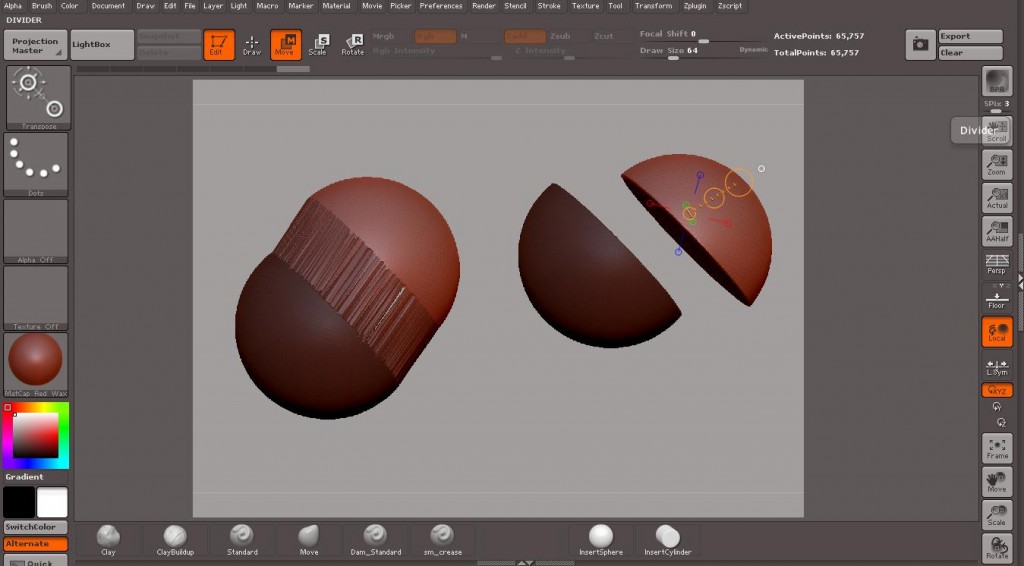Click the Frame view icon
The width and height of the screenshot is (1024, 566).
tap(997, 448)
